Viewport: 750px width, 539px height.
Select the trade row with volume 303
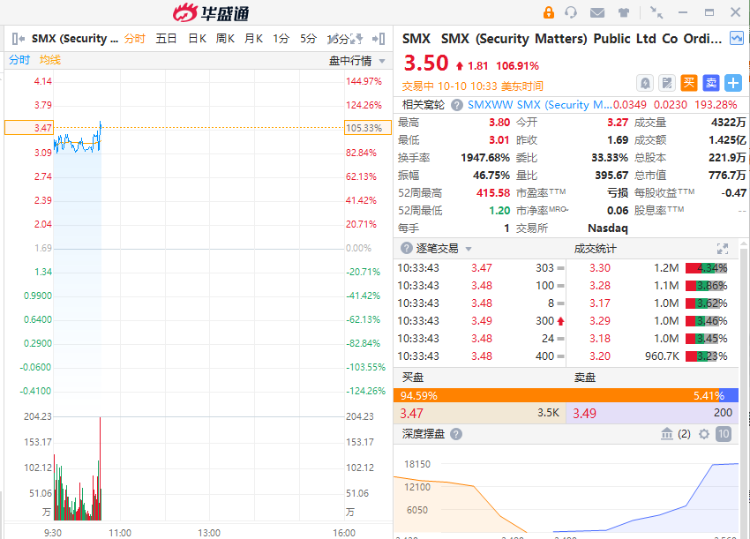tap(481, 268)
